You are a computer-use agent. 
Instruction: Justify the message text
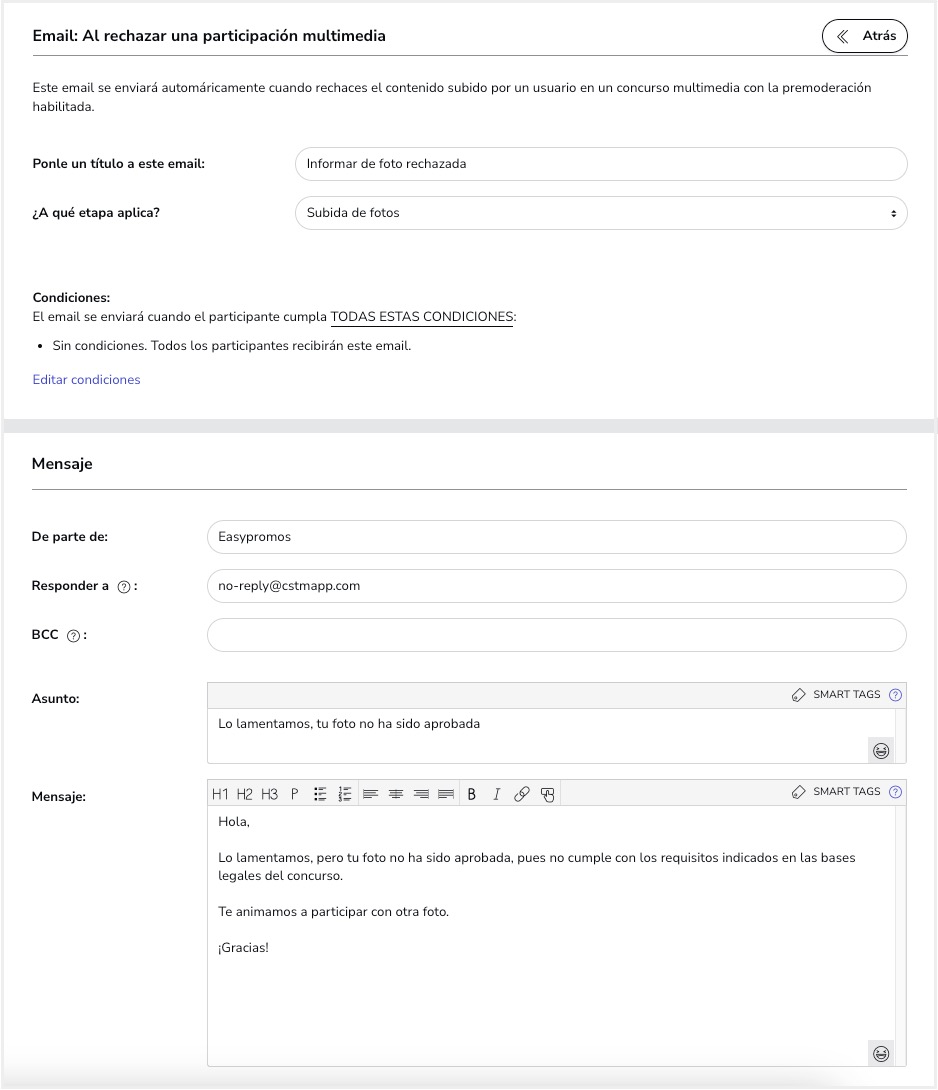[446, 794]
